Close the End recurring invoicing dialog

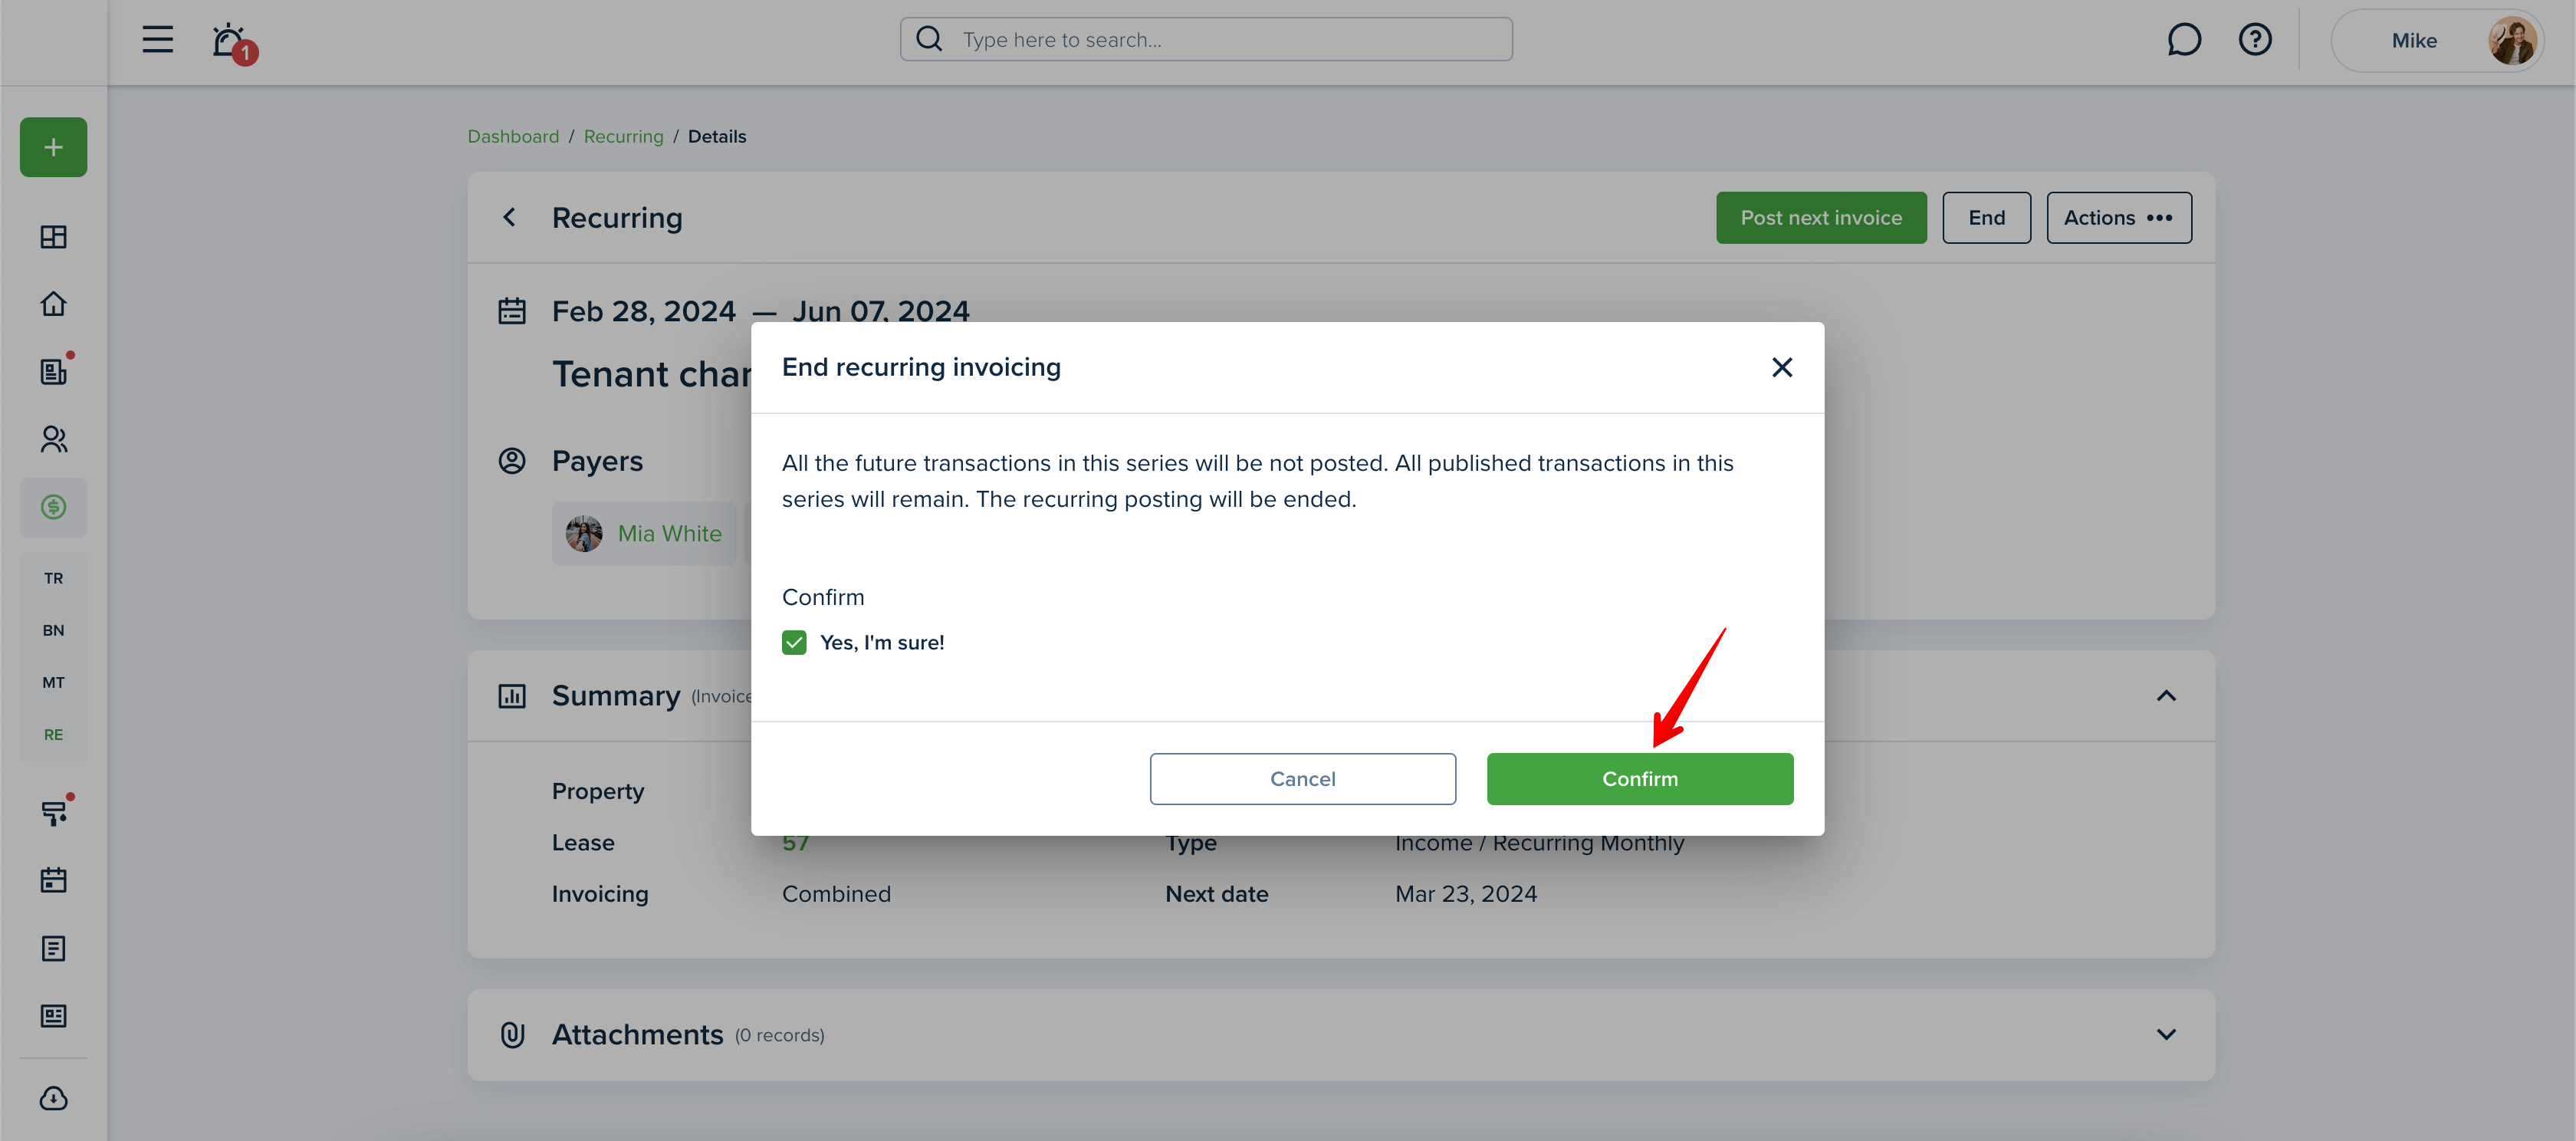[1781, 367]
